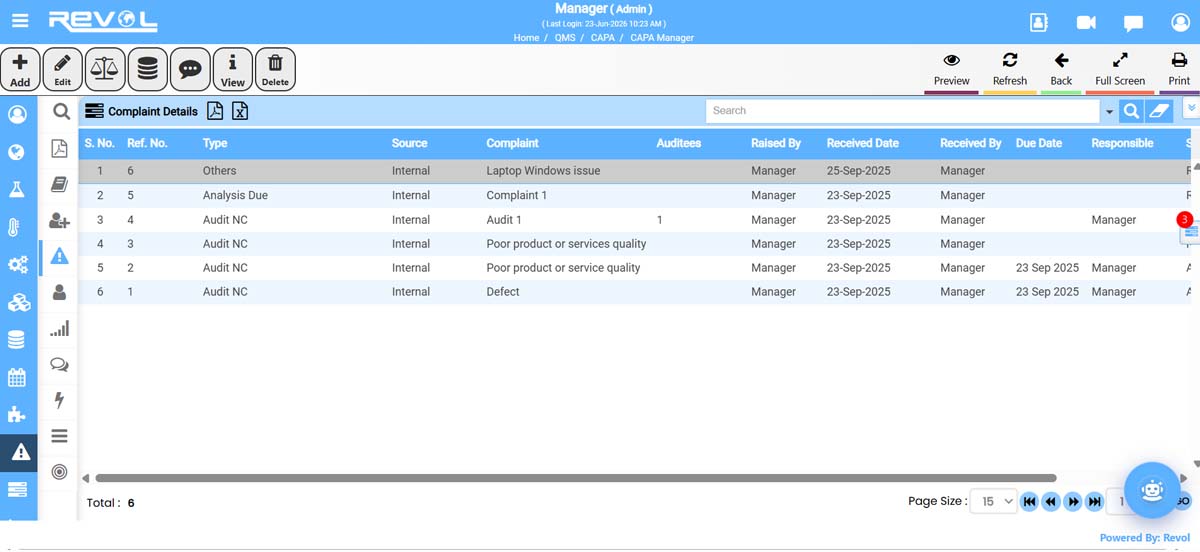
Task: Open the Page Size dropdown
Action: click(x=994, y=501)
